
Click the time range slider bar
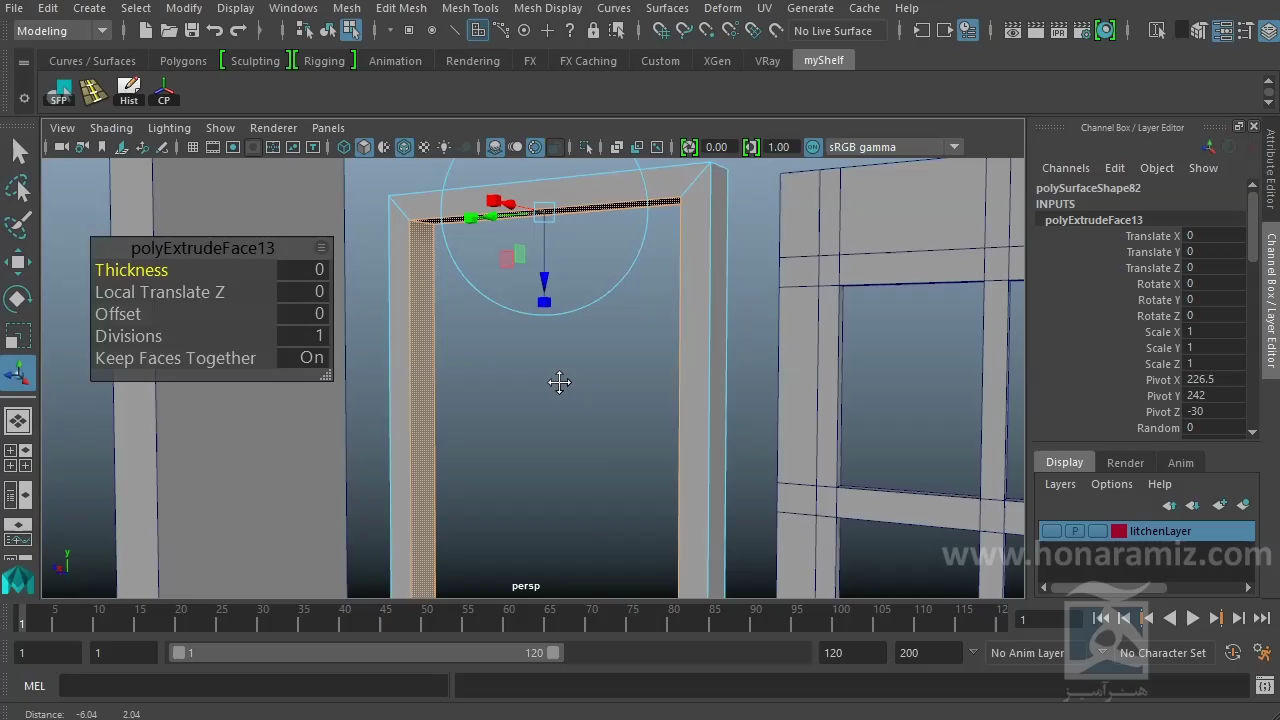[x=366, y=653]
